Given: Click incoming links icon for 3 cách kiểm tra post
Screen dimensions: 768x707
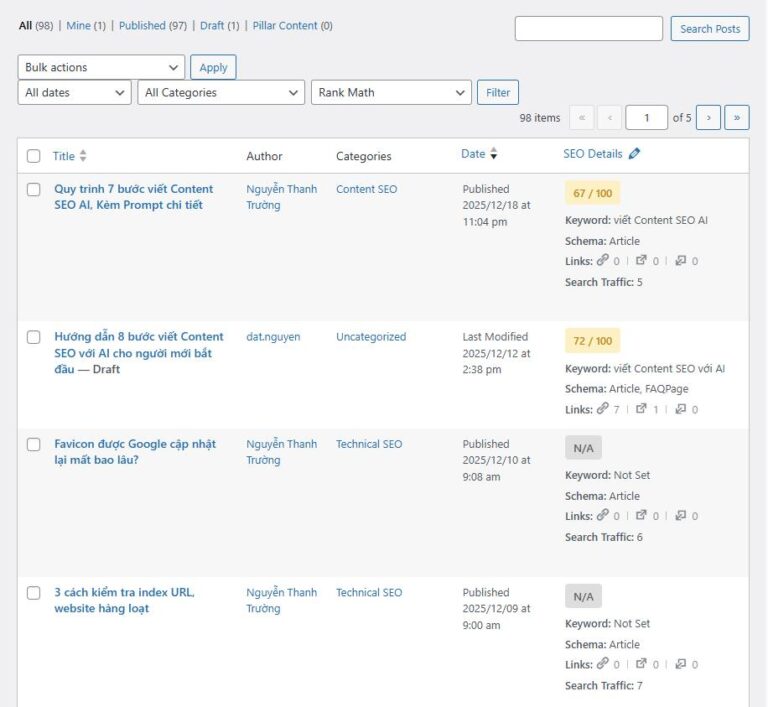Looking at the screenshot, I should point(681,664).
